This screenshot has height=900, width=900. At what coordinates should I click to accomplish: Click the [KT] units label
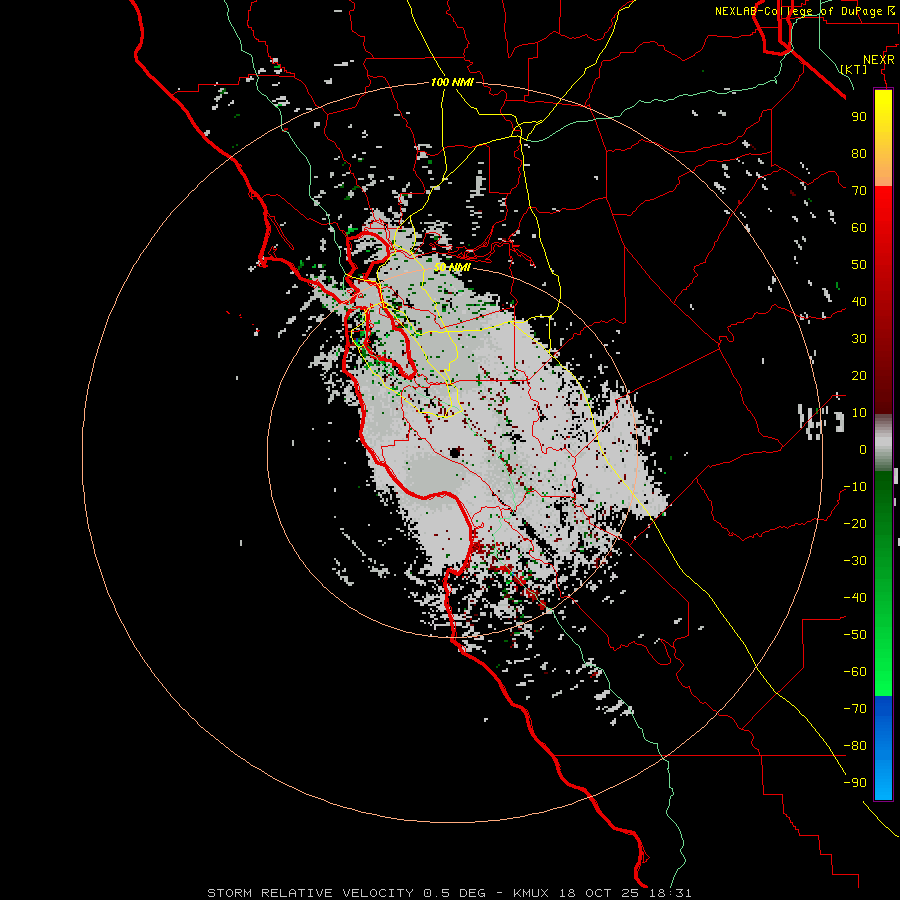[854, 69]
